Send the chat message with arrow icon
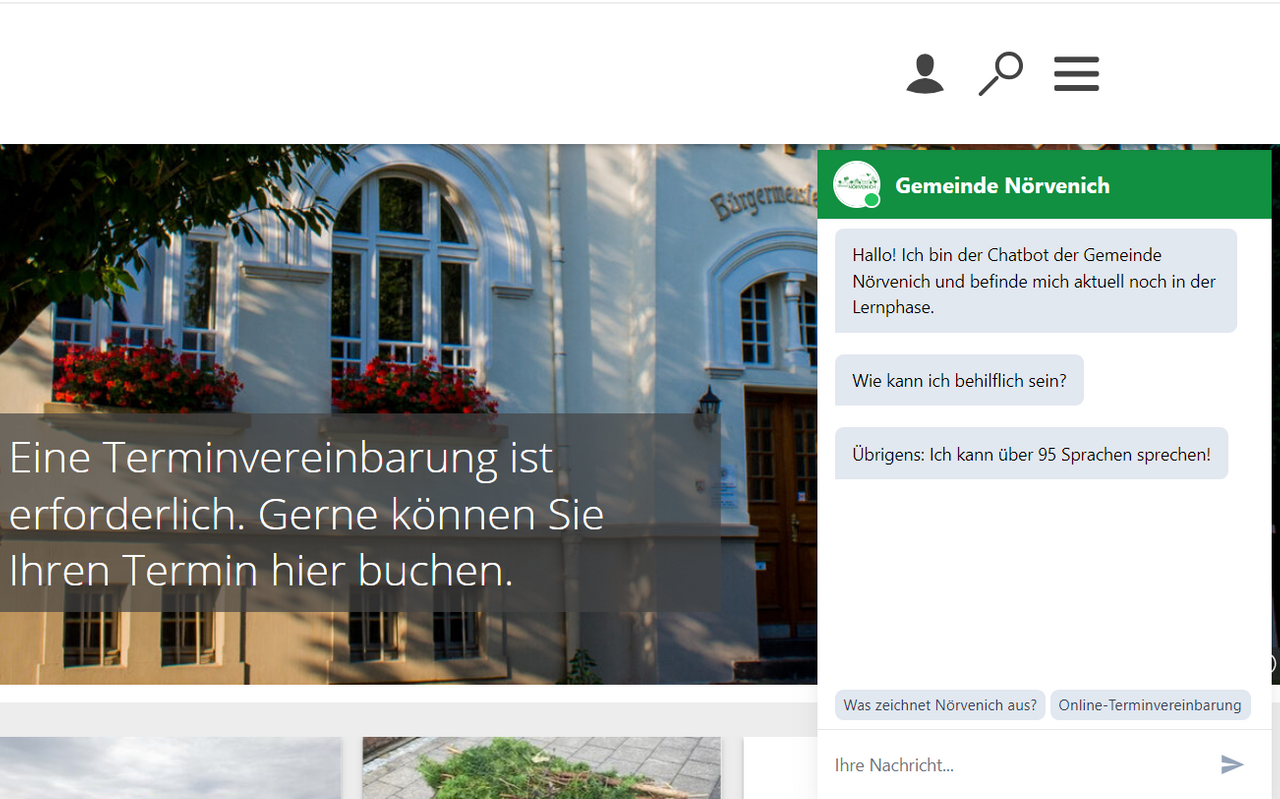Viewport: 1280px width, 799px height. pos(1232,765)
